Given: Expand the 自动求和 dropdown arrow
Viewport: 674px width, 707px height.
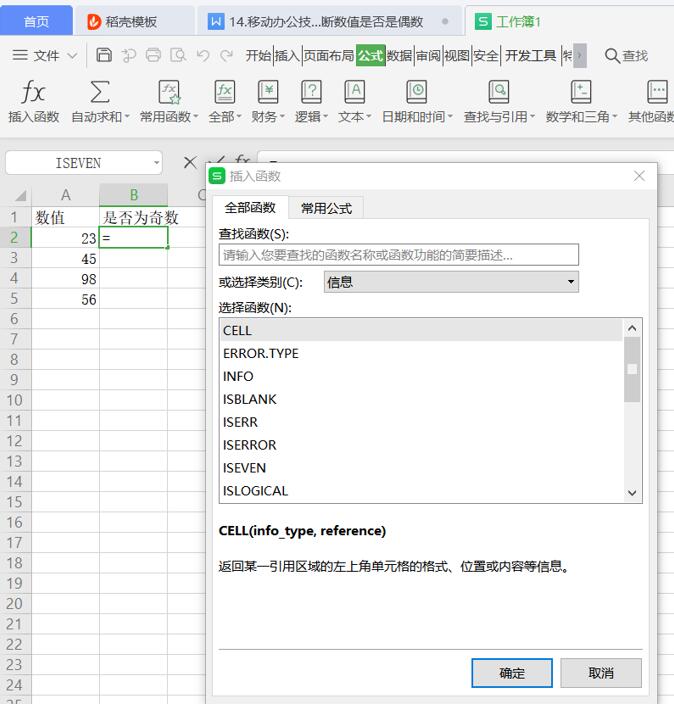Looking at the screenshot, I should coord(127,116).
